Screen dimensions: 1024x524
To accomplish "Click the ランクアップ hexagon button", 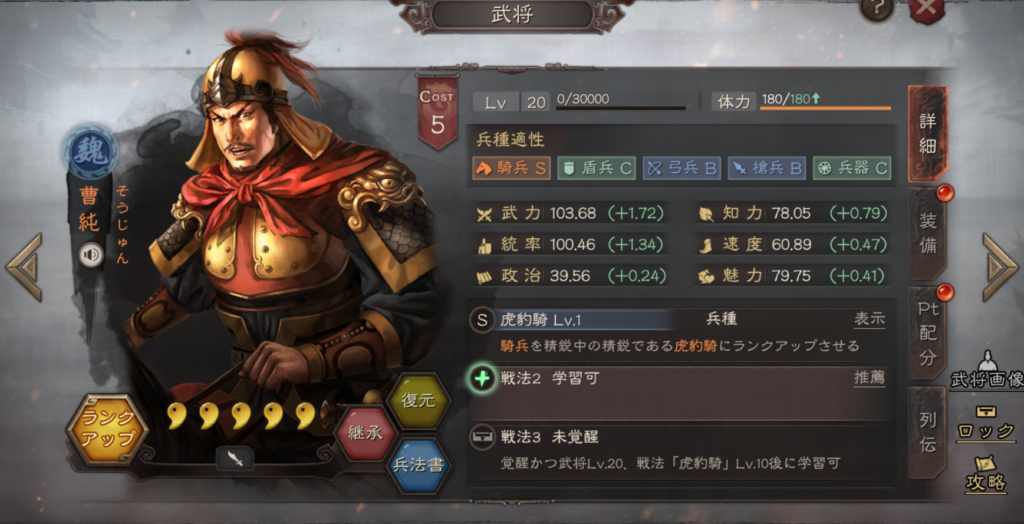I will point(107,429).
